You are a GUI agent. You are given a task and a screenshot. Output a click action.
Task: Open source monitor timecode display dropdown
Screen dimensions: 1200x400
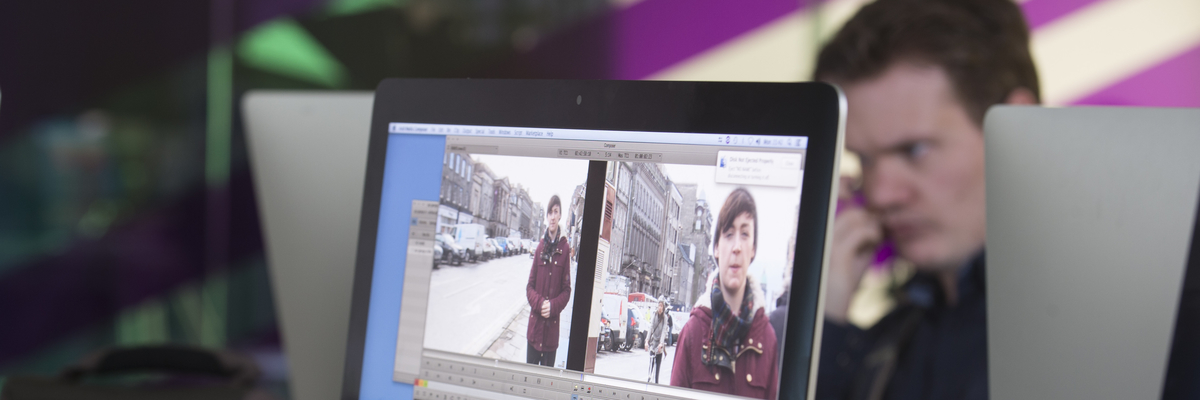coord(565,153)
